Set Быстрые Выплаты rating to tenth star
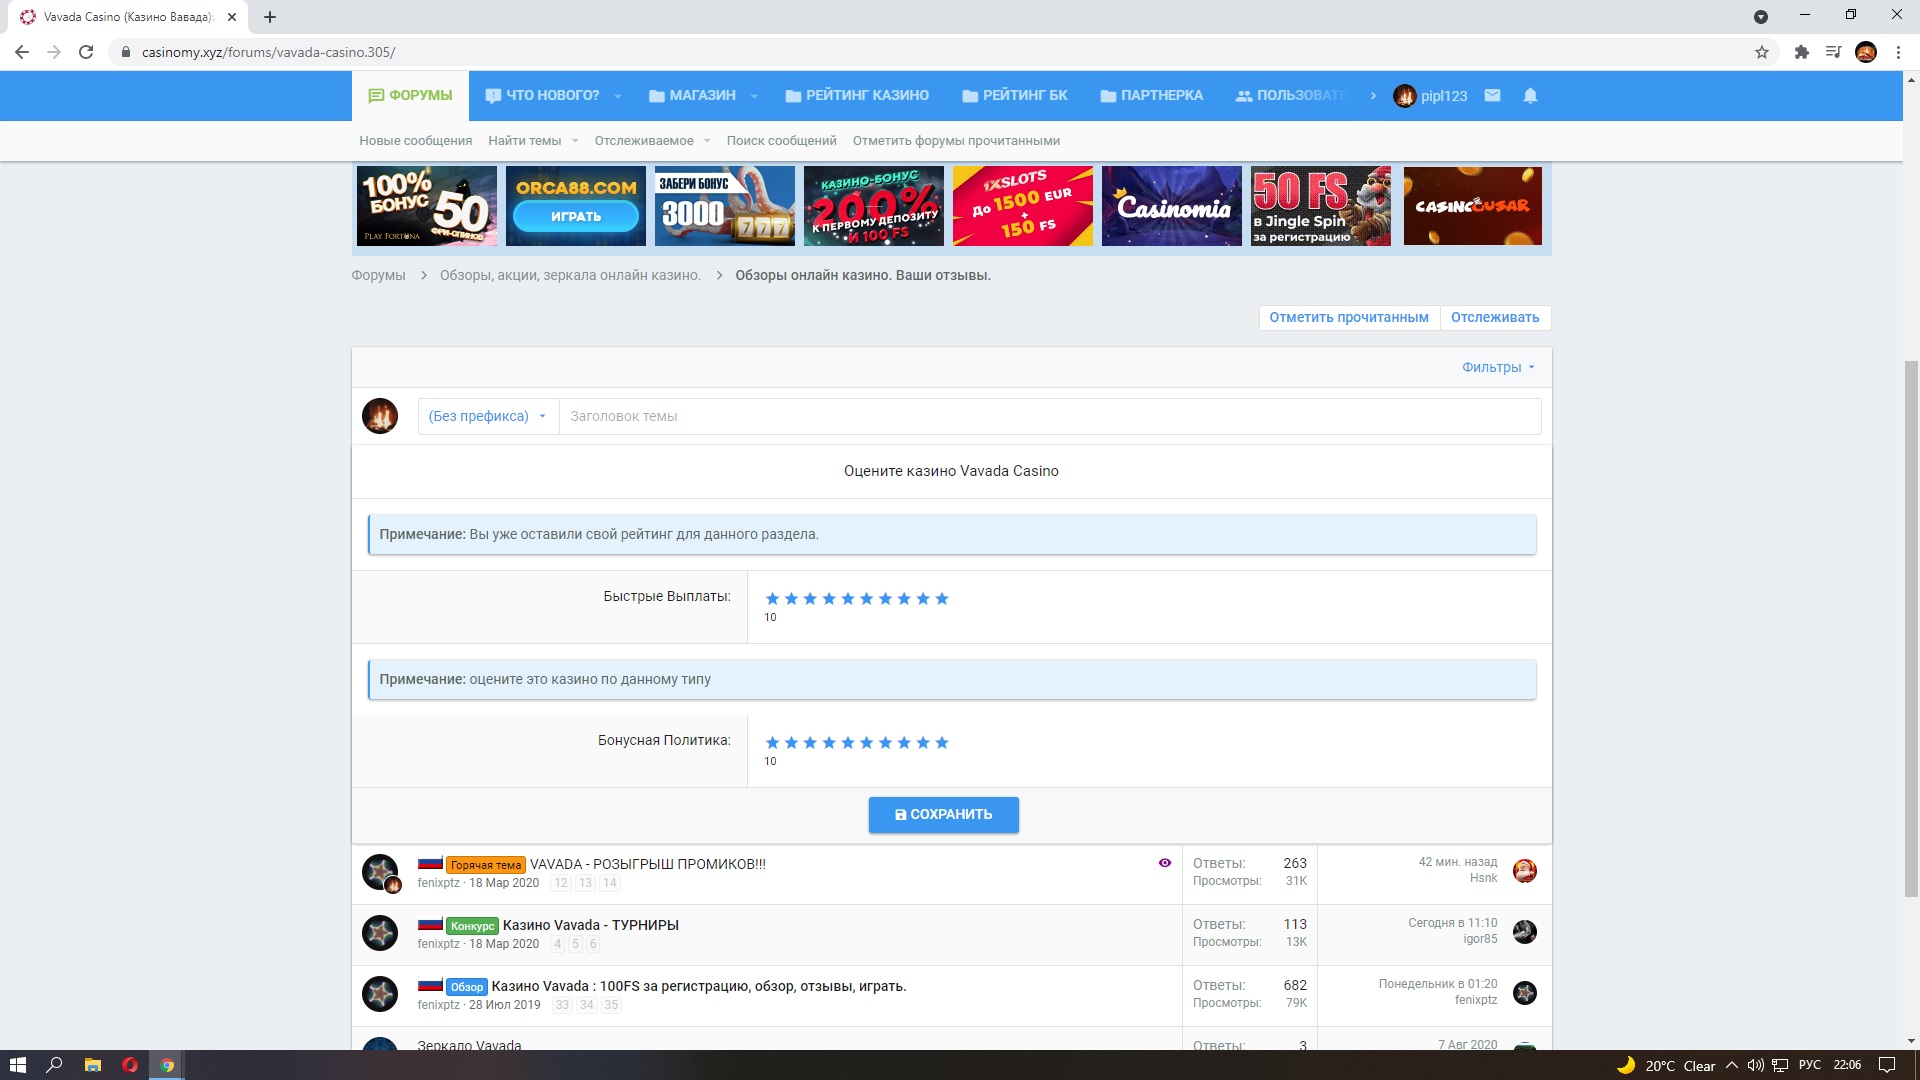1920x1080 pixels. 941,599
